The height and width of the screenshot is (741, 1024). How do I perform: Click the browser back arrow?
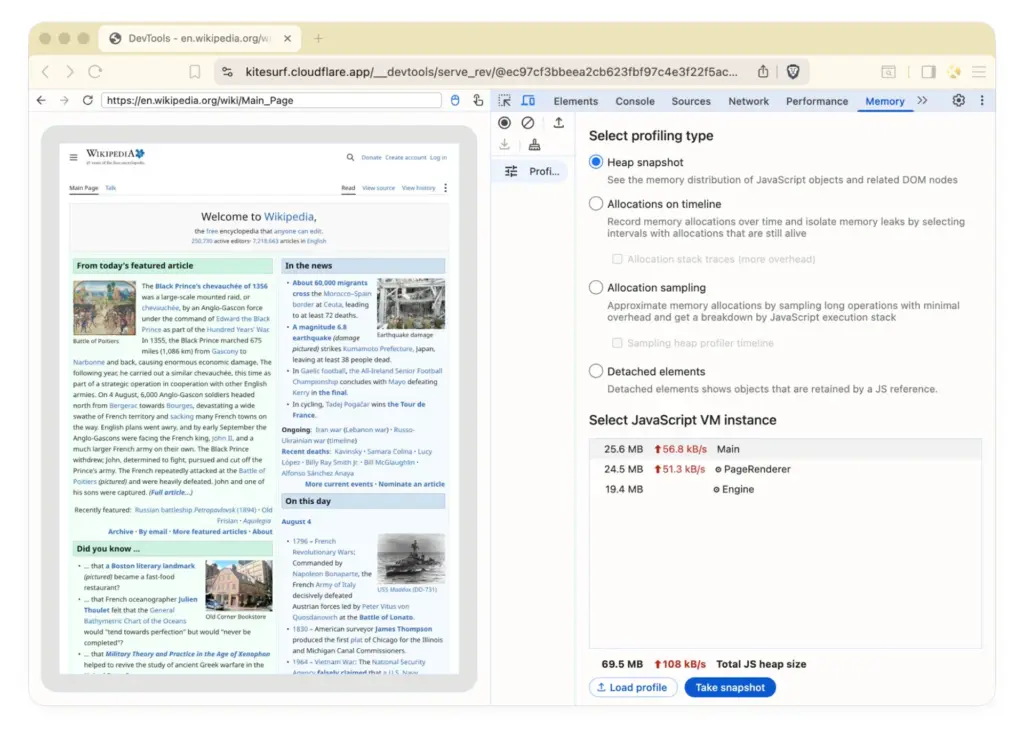point(45,72)
